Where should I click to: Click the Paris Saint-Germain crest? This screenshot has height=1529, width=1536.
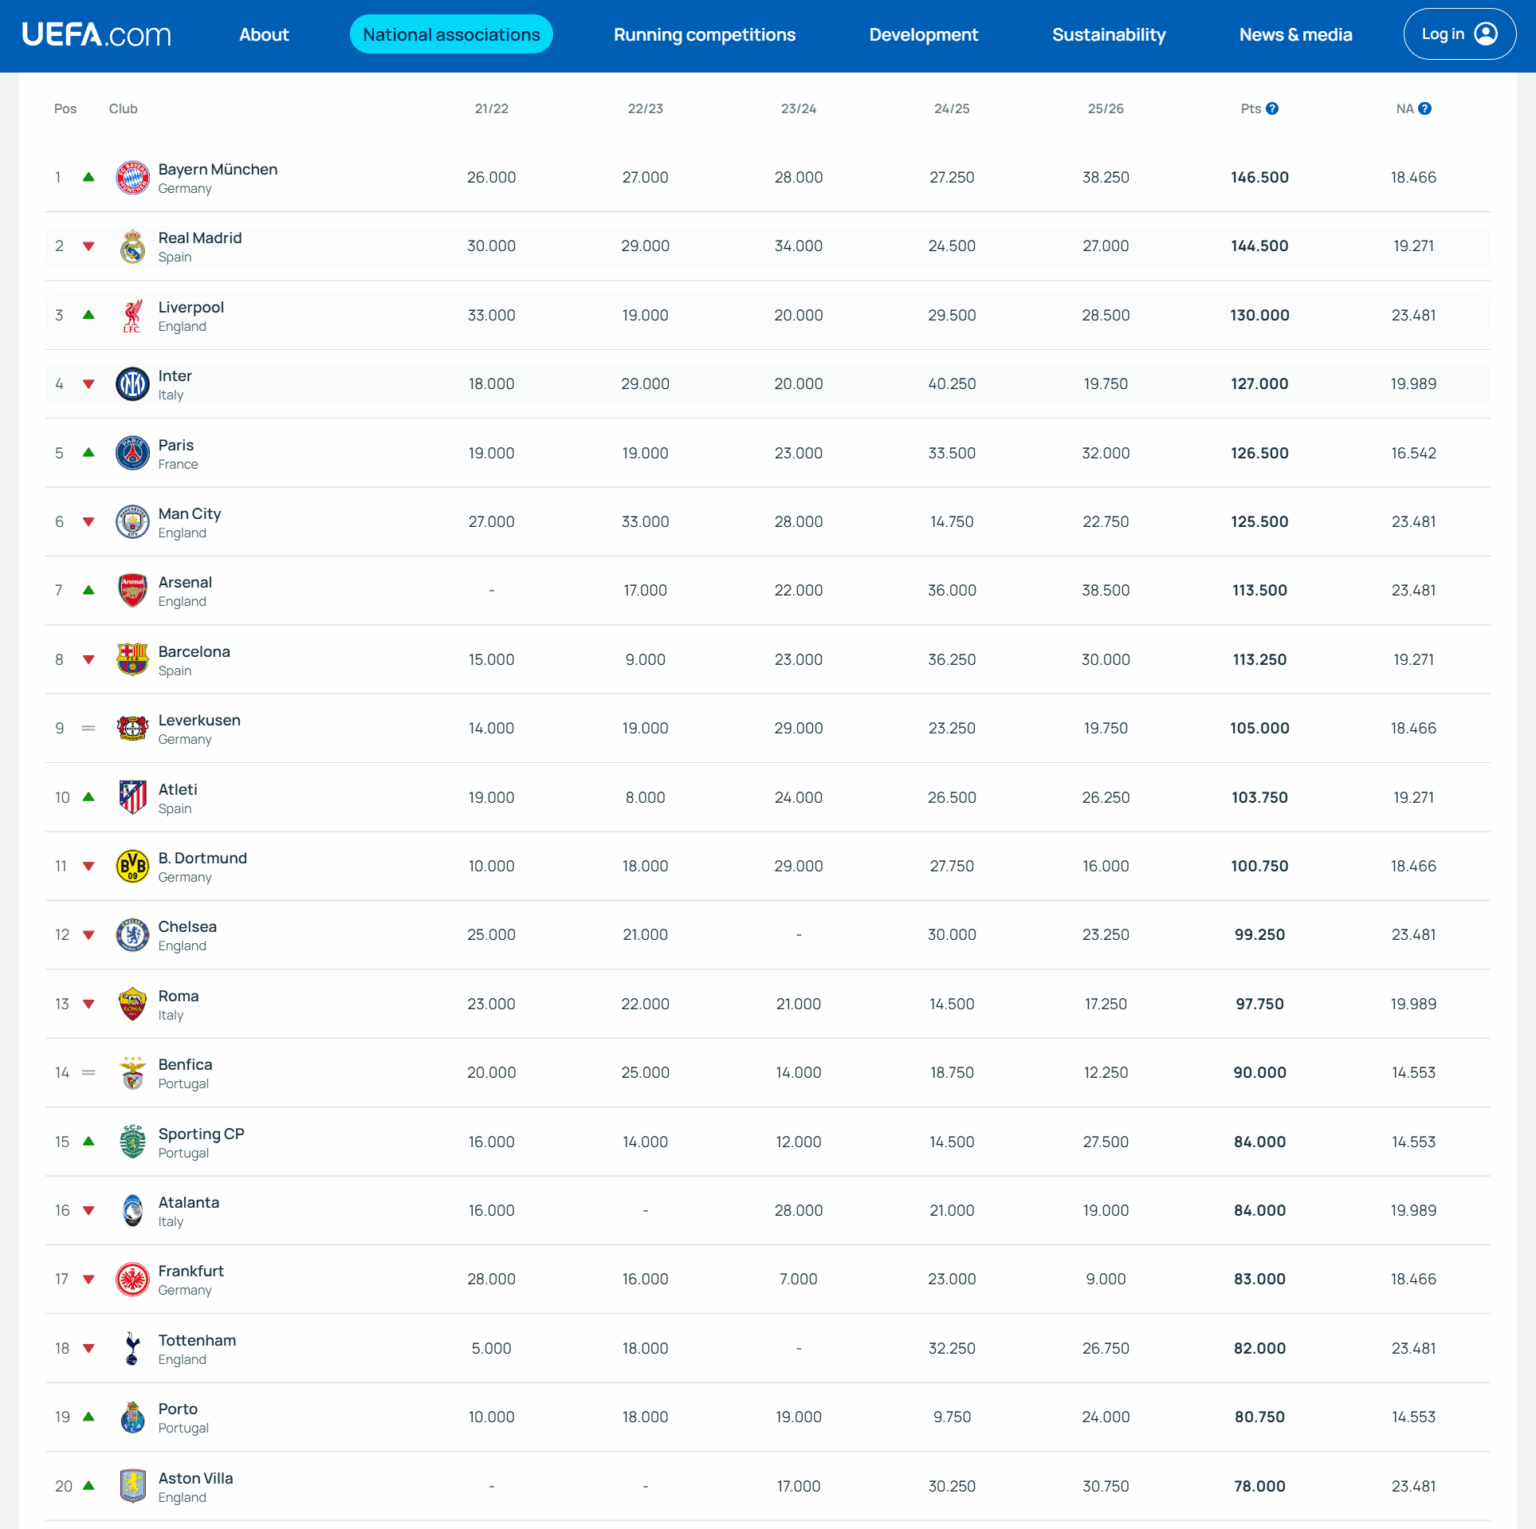[x=133, y=452]
